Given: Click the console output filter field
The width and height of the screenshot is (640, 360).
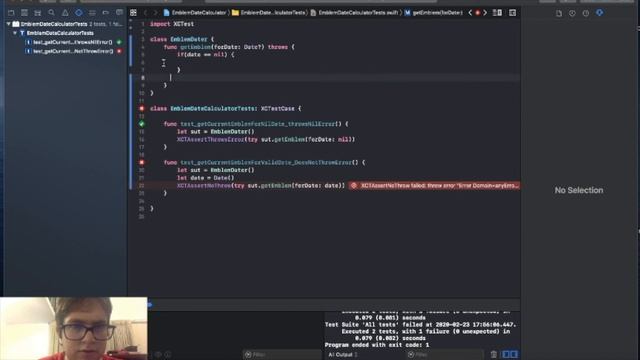Looking at the screenshot, I should point(445,355).
